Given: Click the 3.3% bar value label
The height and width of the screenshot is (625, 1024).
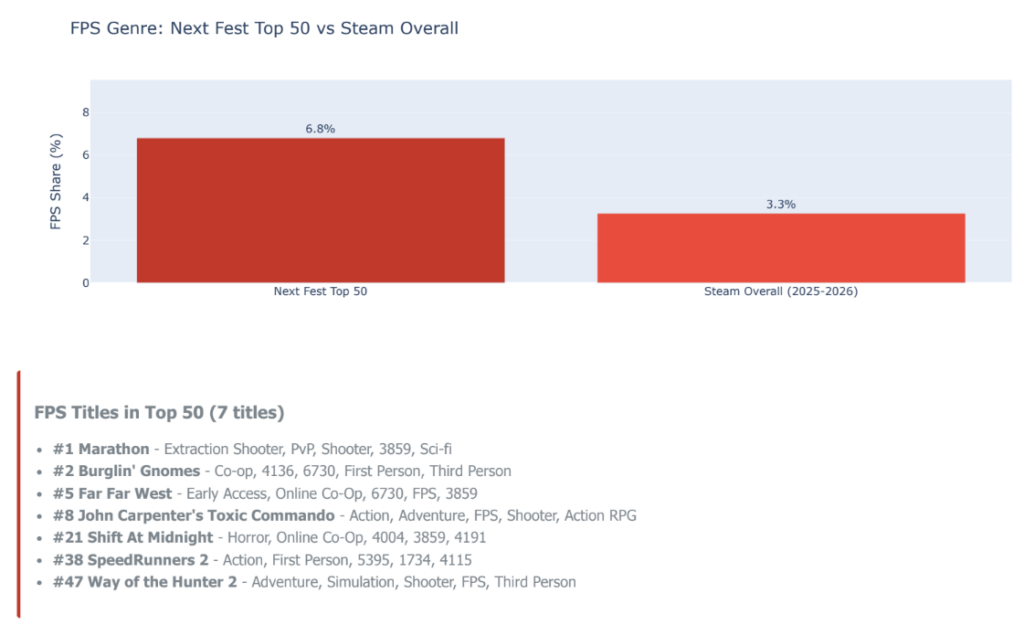Looking at the screenshot, I should coord(781,204).
